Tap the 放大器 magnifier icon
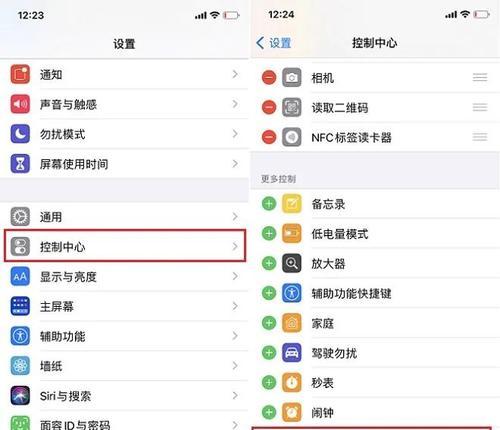Image resolution: width=500 pixels, height=430 pixels. [x=292, y=264]
